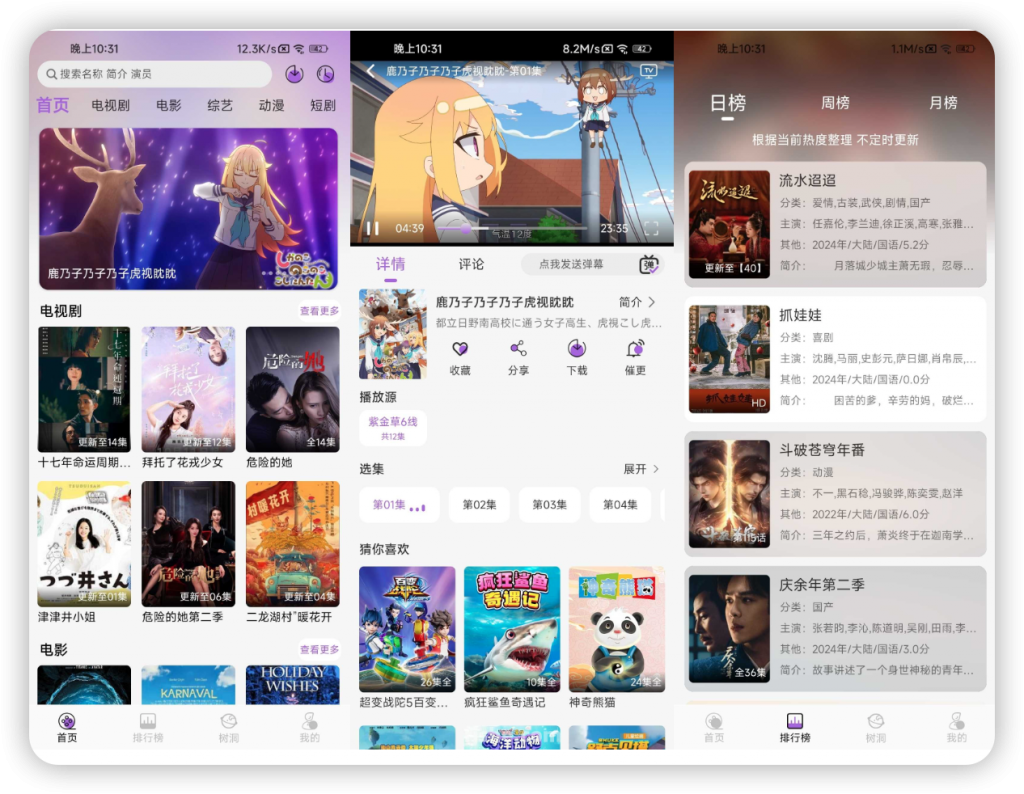Enter fullscreen with the player's expand icon
1024x794 pixels.
[651, 228]
